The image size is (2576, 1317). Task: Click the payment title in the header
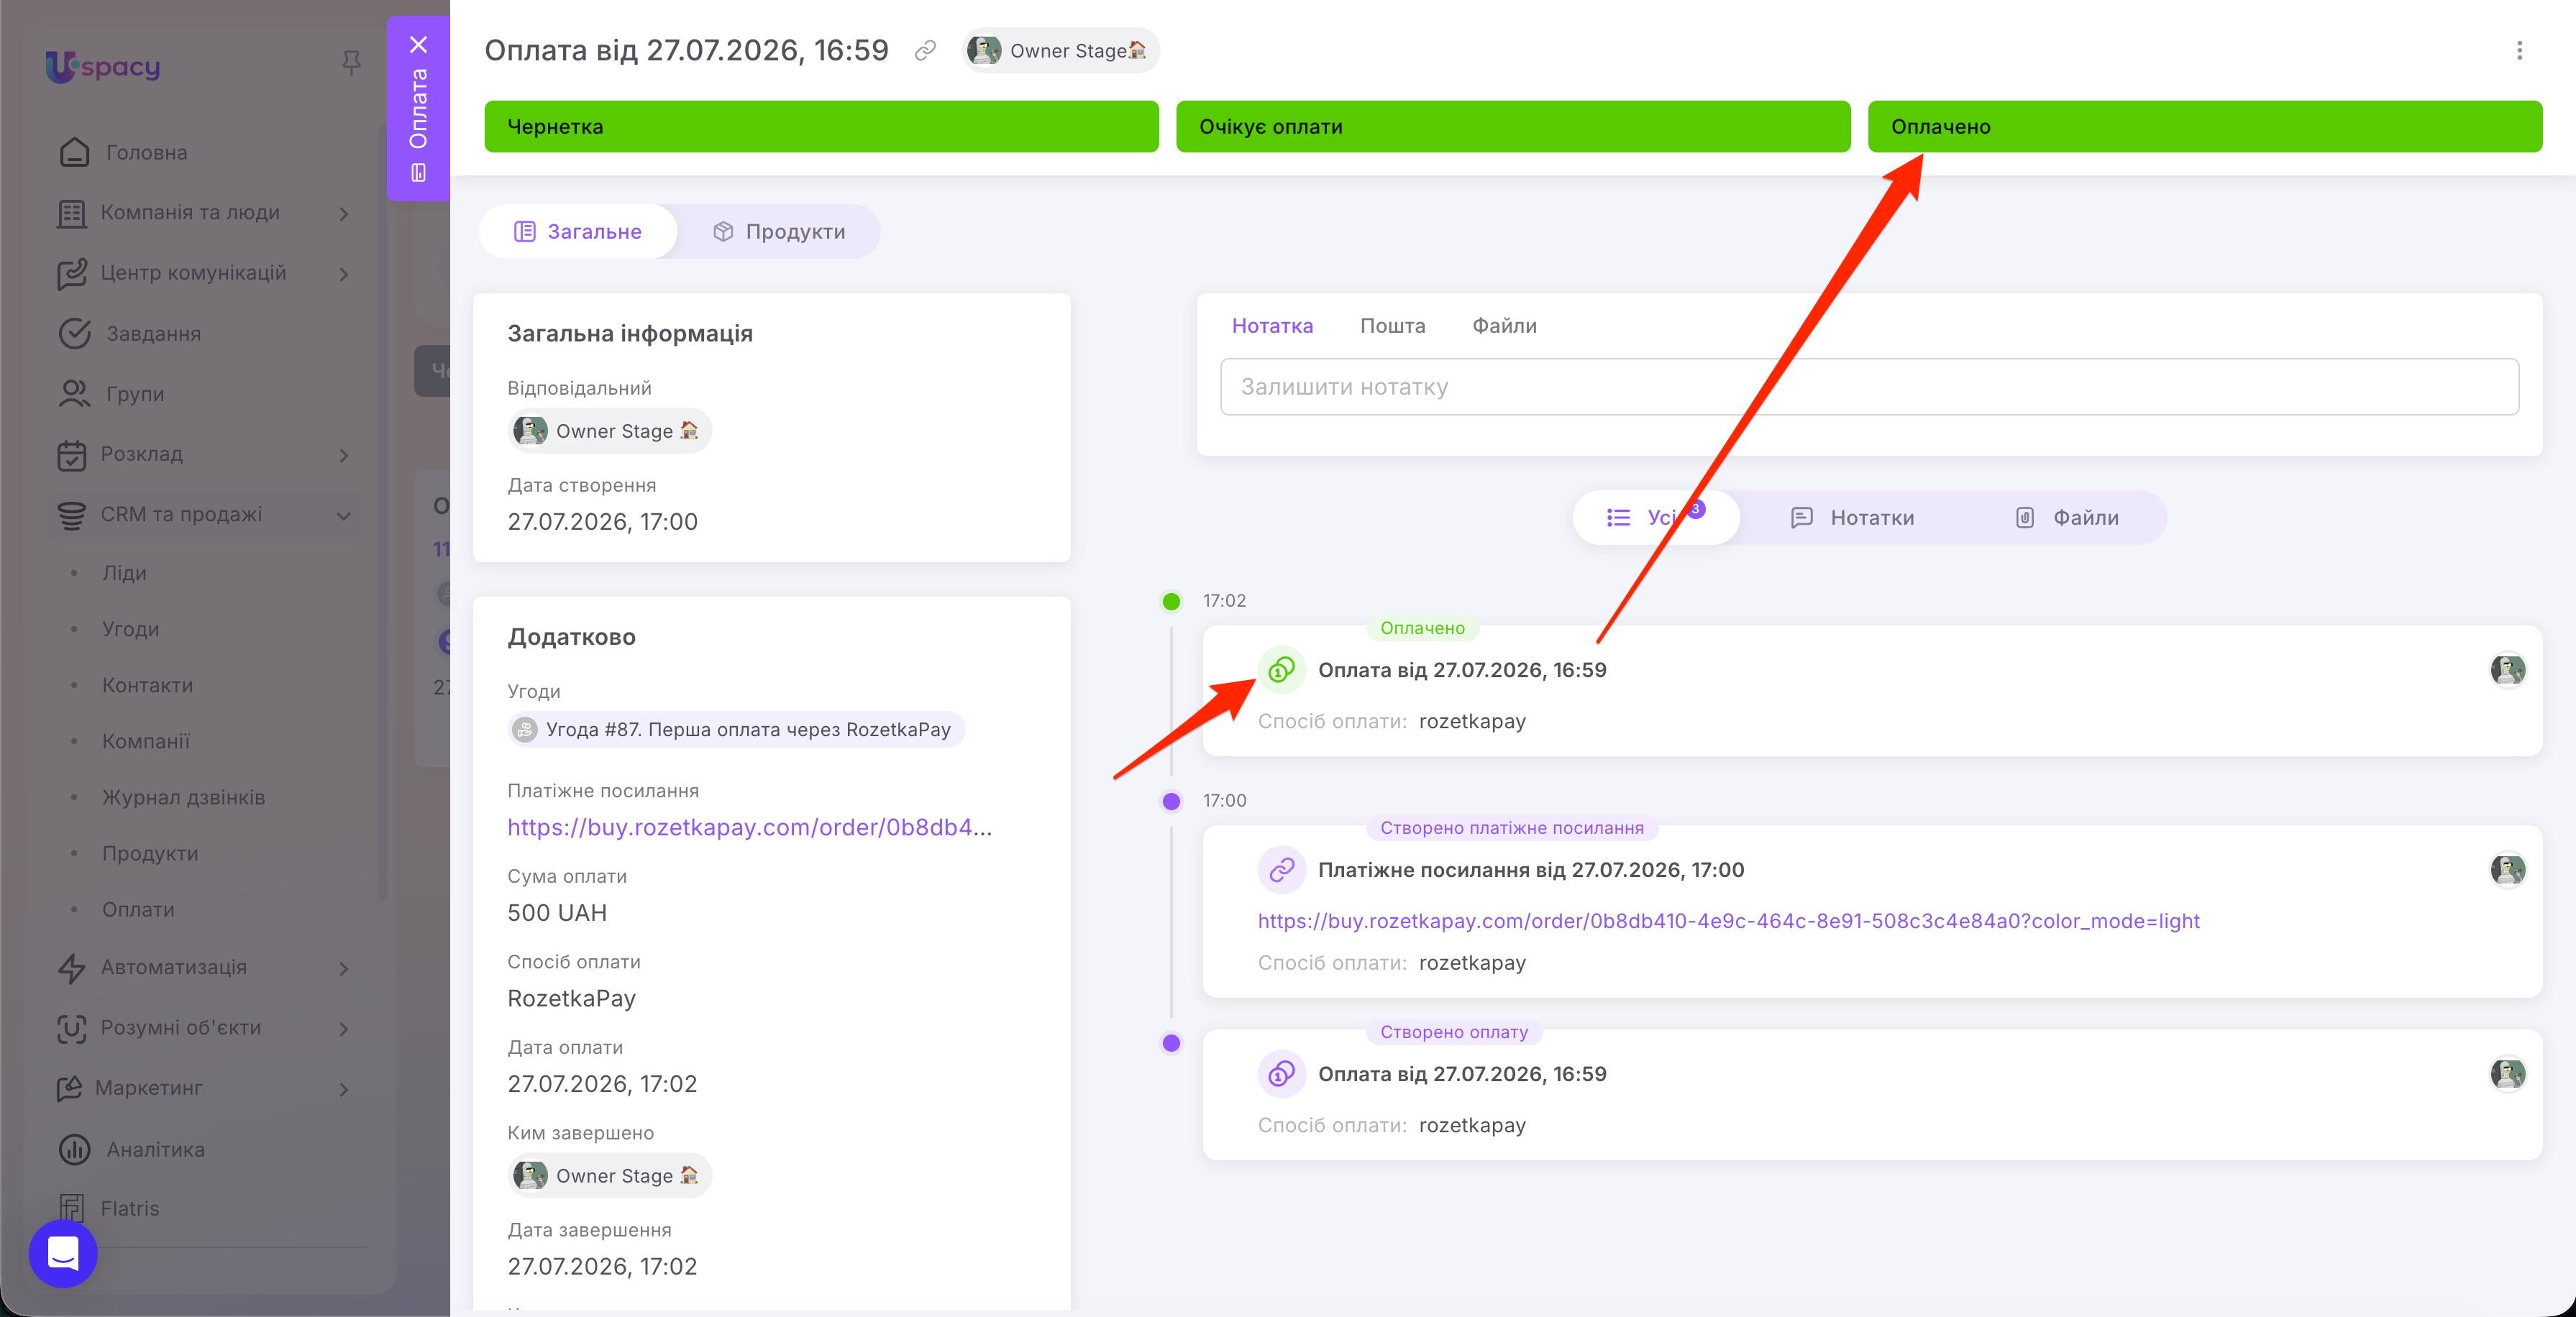click(x=686, y=50)
